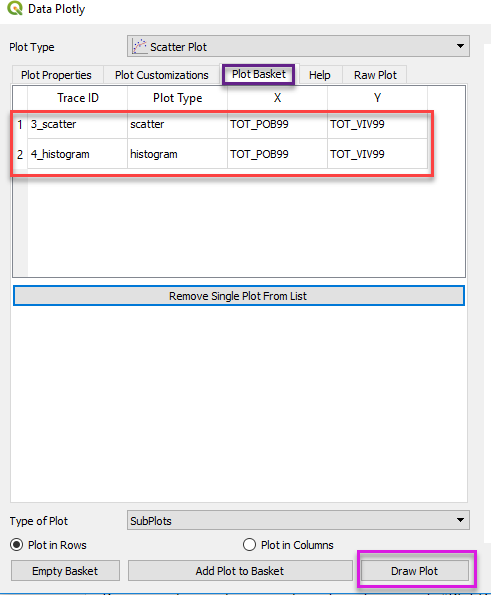Image resolution: width=491 pixels, height=595 pixels.
Task: Open the Type of Plot SubPlots dropdown
Action: pos(298,520)
